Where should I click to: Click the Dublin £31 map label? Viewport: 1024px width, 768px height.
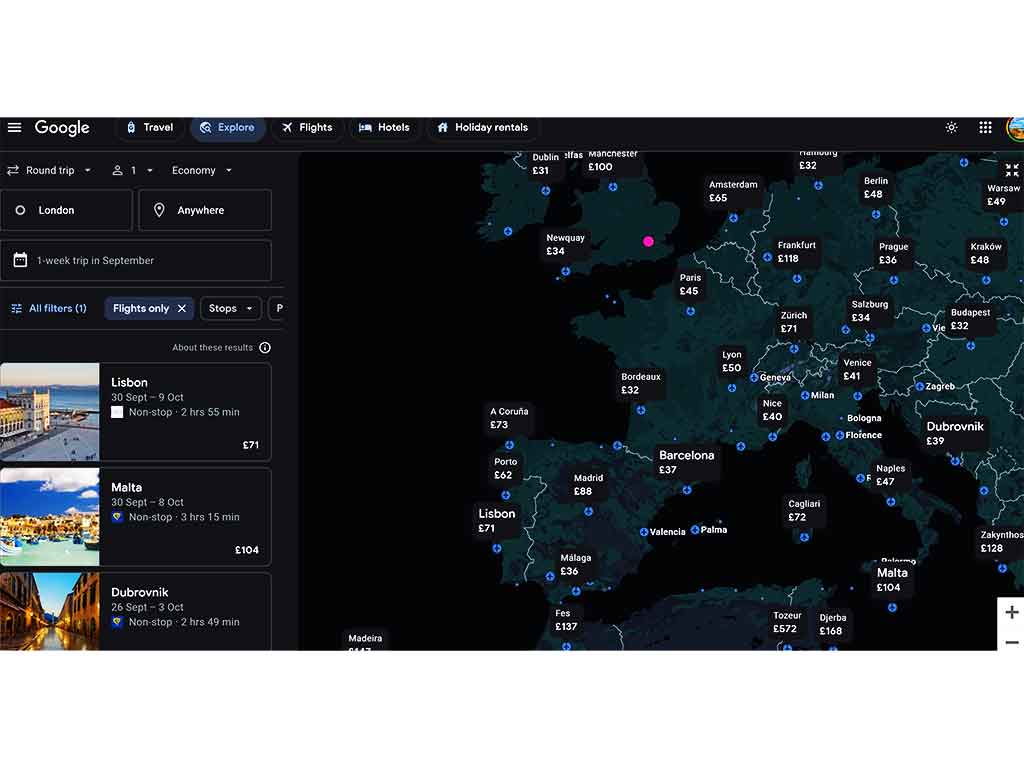coord(545,164)
